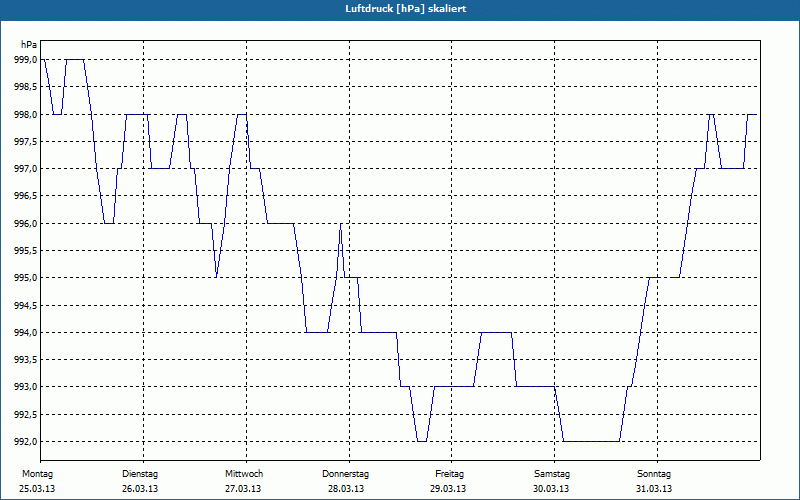Image resolution: width=800 pixels, height=500 pixels.
Task: Click the date 26.03.13
Action: [140, 489]
